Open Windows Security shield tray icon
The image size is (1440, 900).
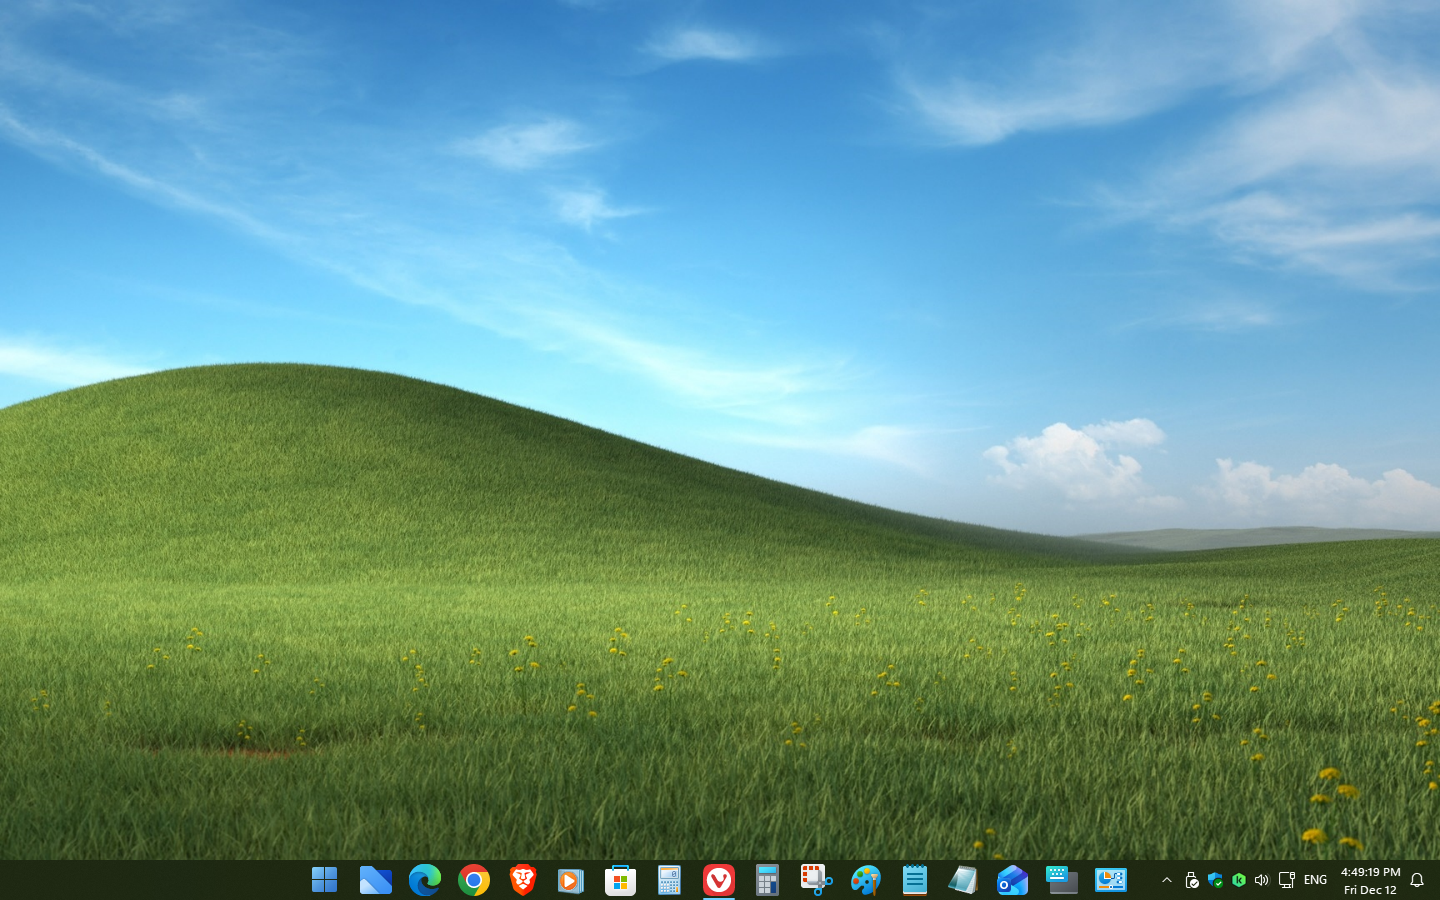1215,880
